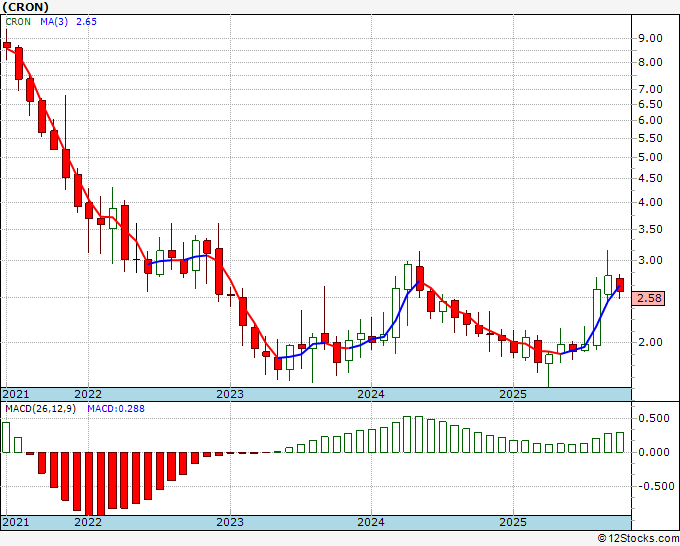Select the 4.50 price axis label
Viewport: 680px width, 546px height.
(x=650, y=178)
